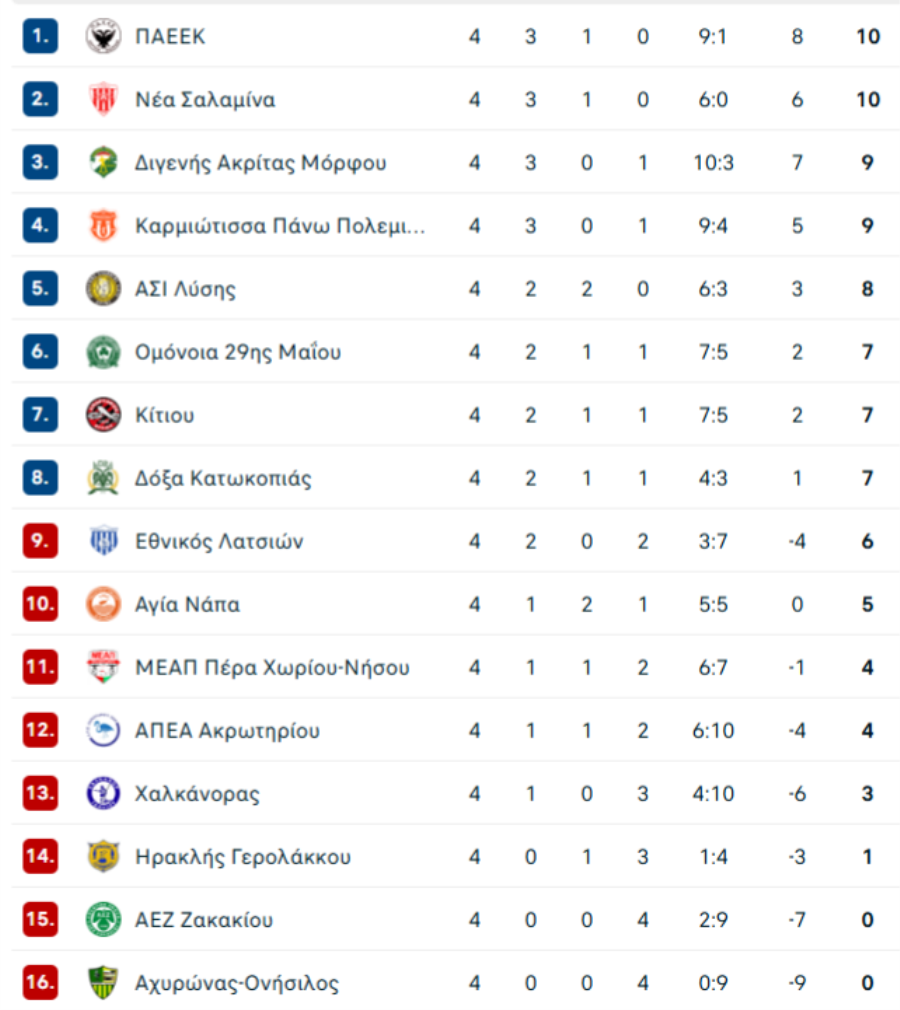The width and height of the screenshot is (900, 1010).
Task: Click the Νέα Σαλαμίνα team logo
Action: point(103,100)
